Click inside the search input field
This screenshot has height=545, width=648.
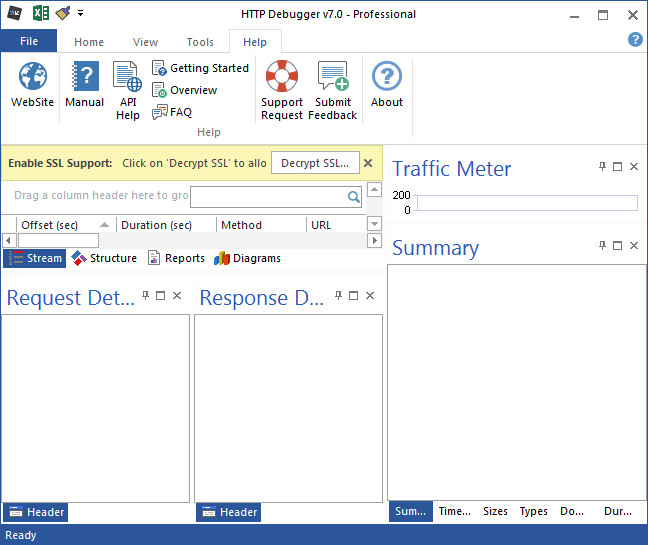[268, 197]
